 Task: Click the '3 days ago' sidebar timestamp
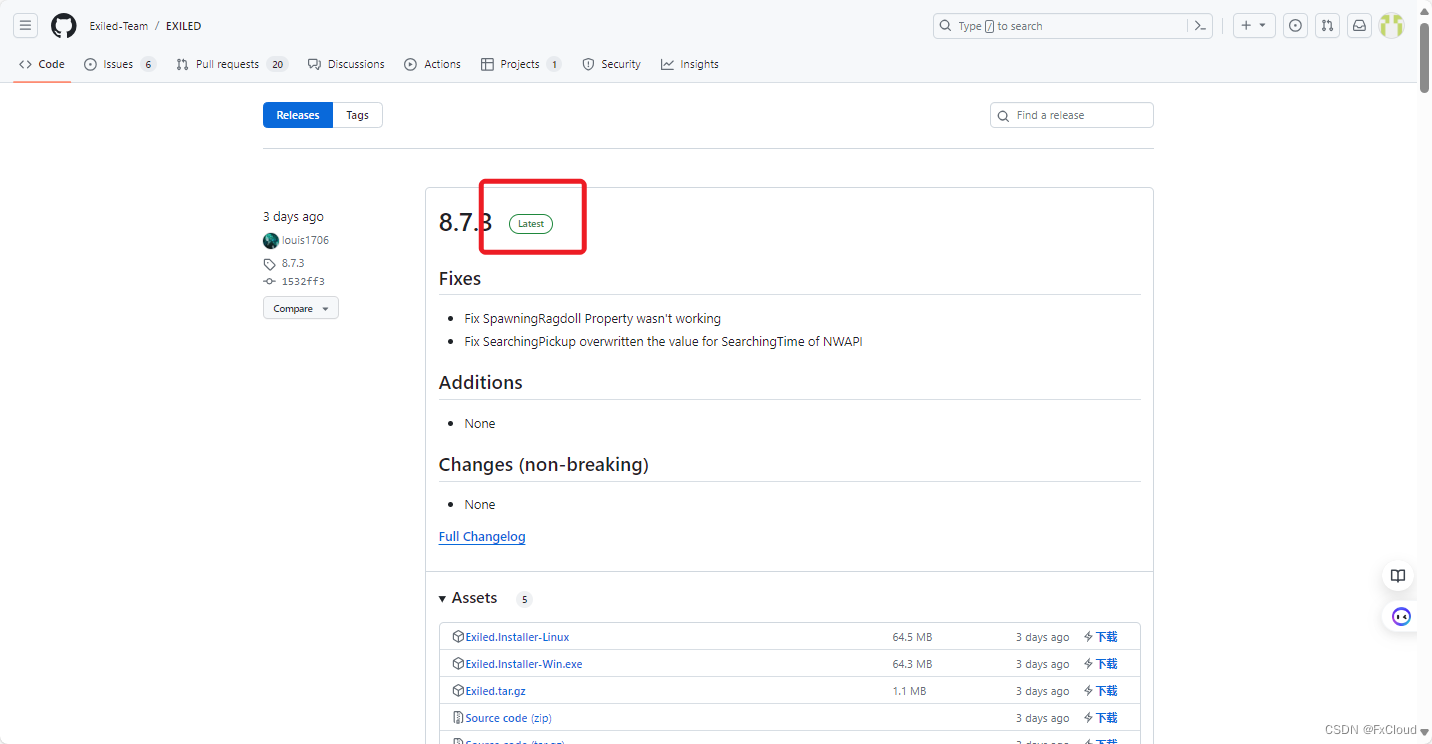[x=293, y=216]
